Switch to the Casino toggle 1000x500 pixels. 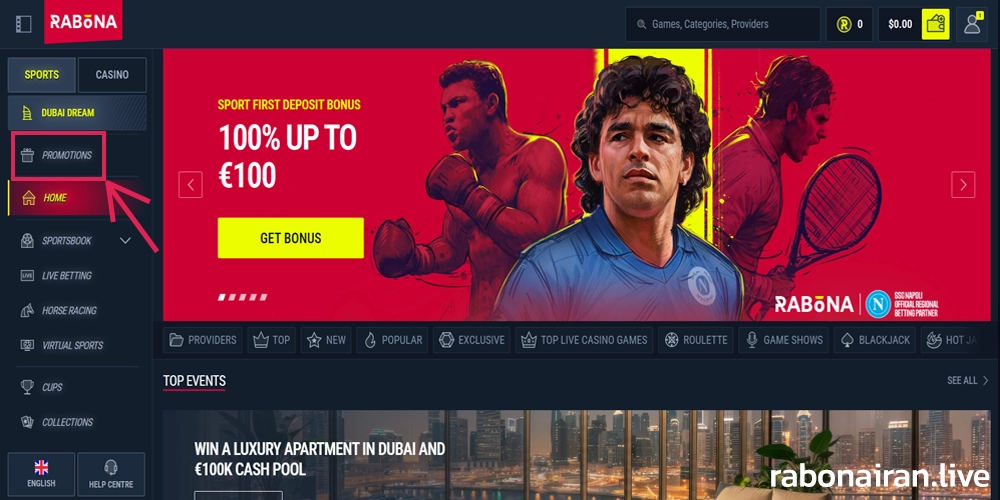coord(112,75)
